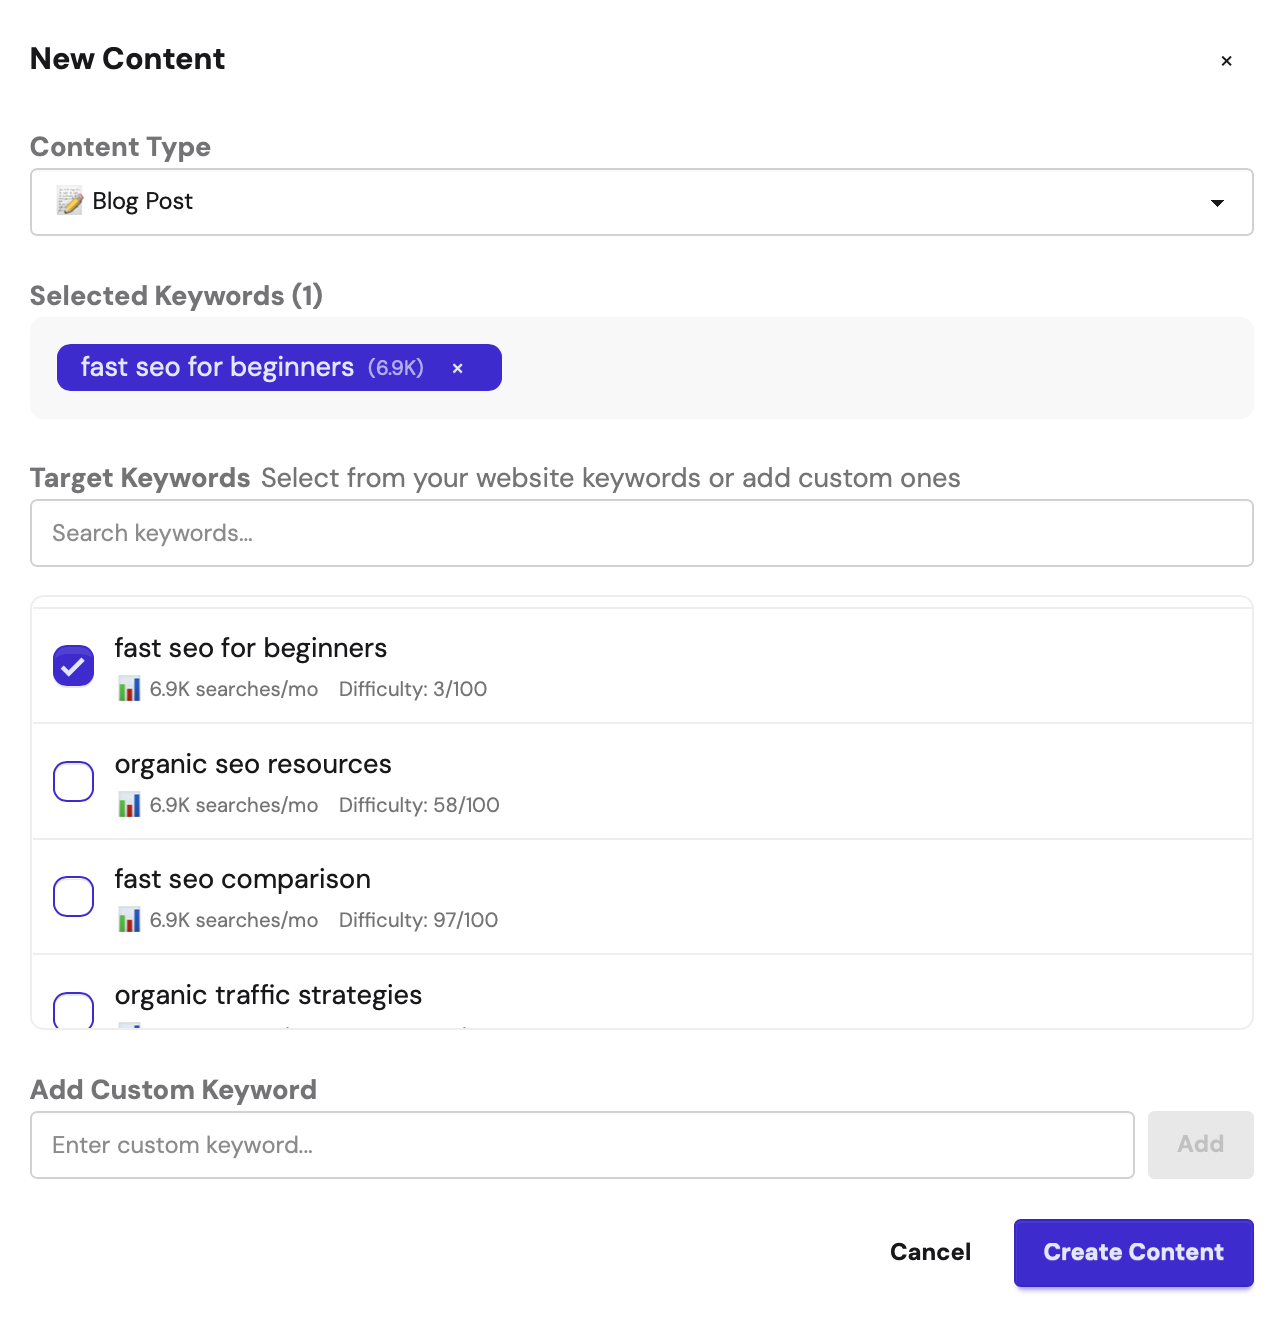Click the disabled Add button

(x=1200, y=1145)
